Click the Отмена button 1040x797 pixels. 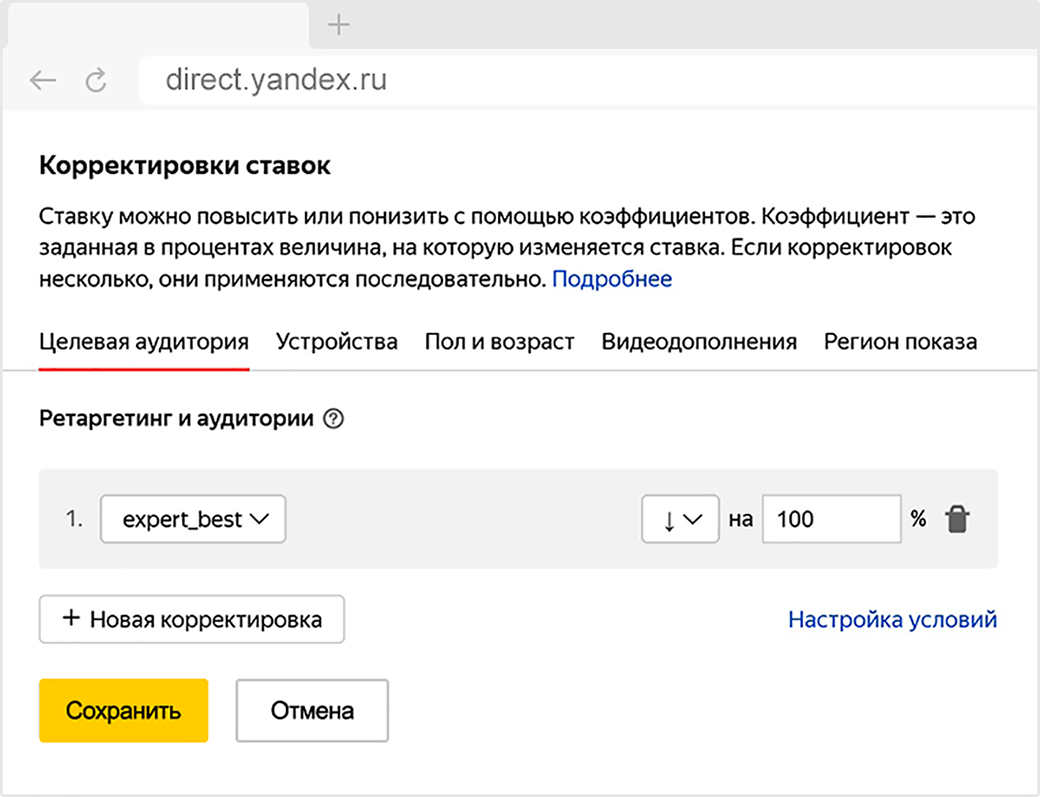tap(312, 711)
